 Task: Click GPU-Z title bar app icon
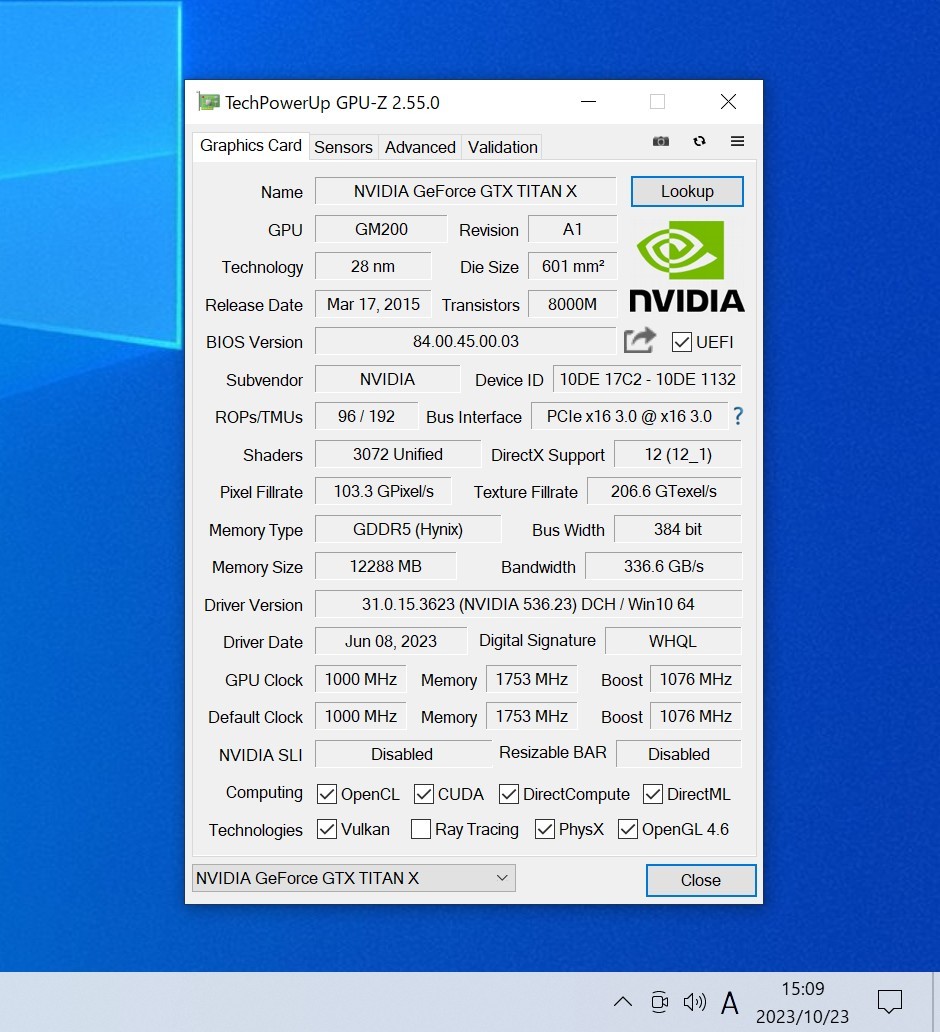click(209, 102)
